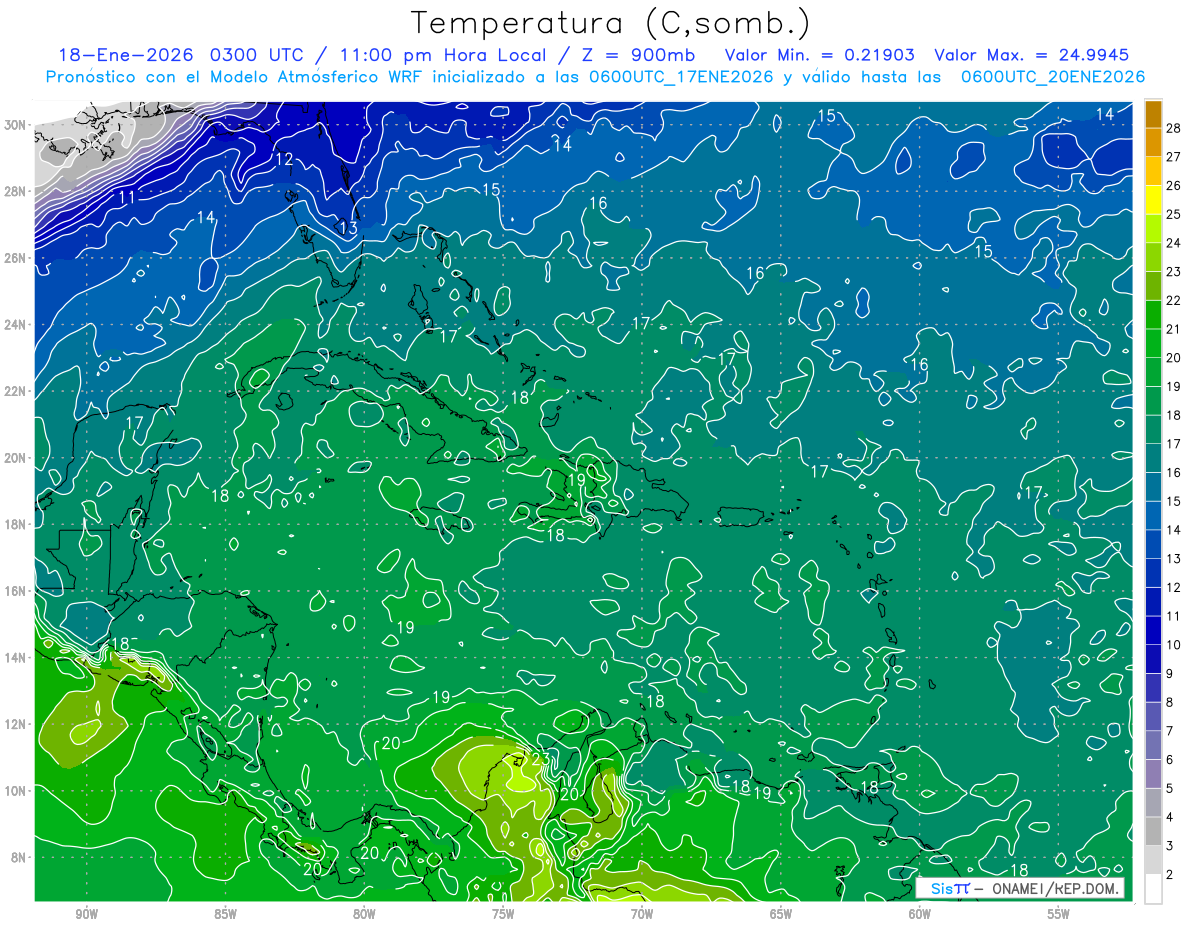The height and width of the screenshot is (927, 1200).
Task: Click the initialization time "0600UTC_17ENE2026"
Action: click(x=680, y=77)
